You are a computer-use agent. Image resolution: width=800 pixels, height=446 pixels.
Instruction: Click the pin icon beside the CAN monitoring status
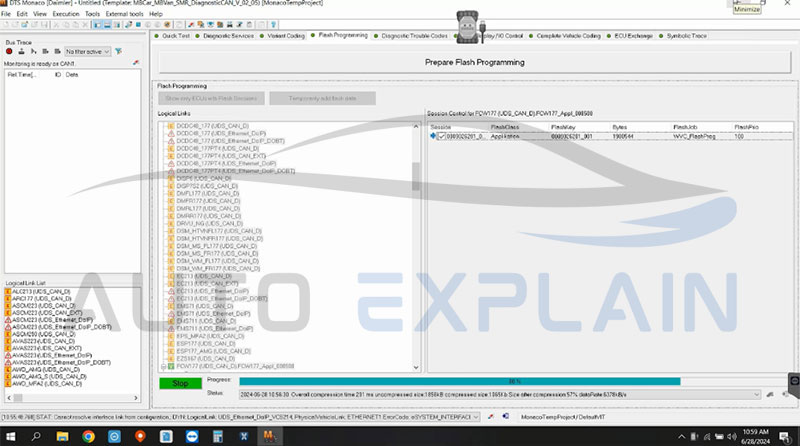136,63
